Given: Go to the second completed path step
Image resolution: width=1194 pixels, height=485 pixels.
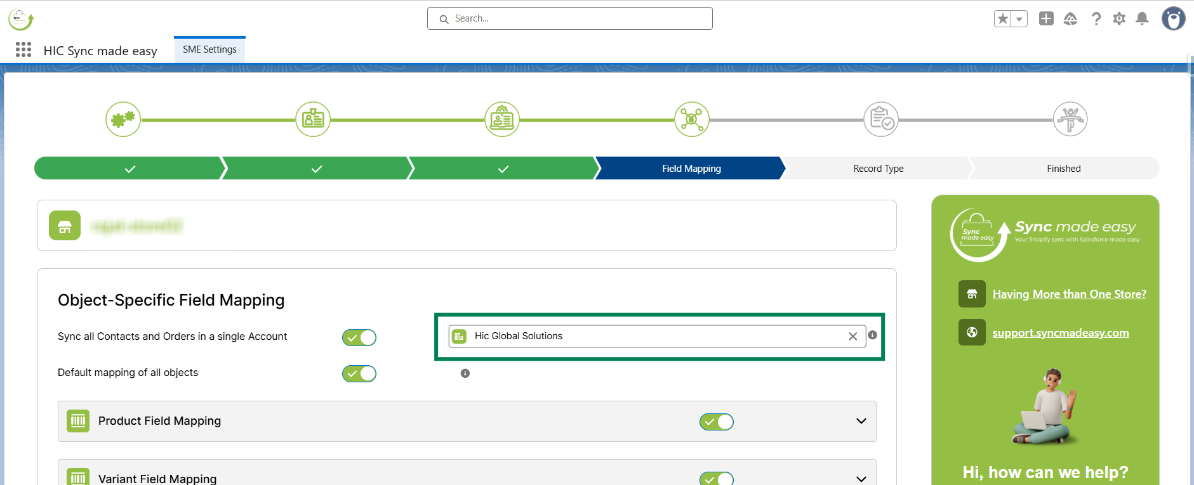Looking at the screenshot, I should [316, 168].
